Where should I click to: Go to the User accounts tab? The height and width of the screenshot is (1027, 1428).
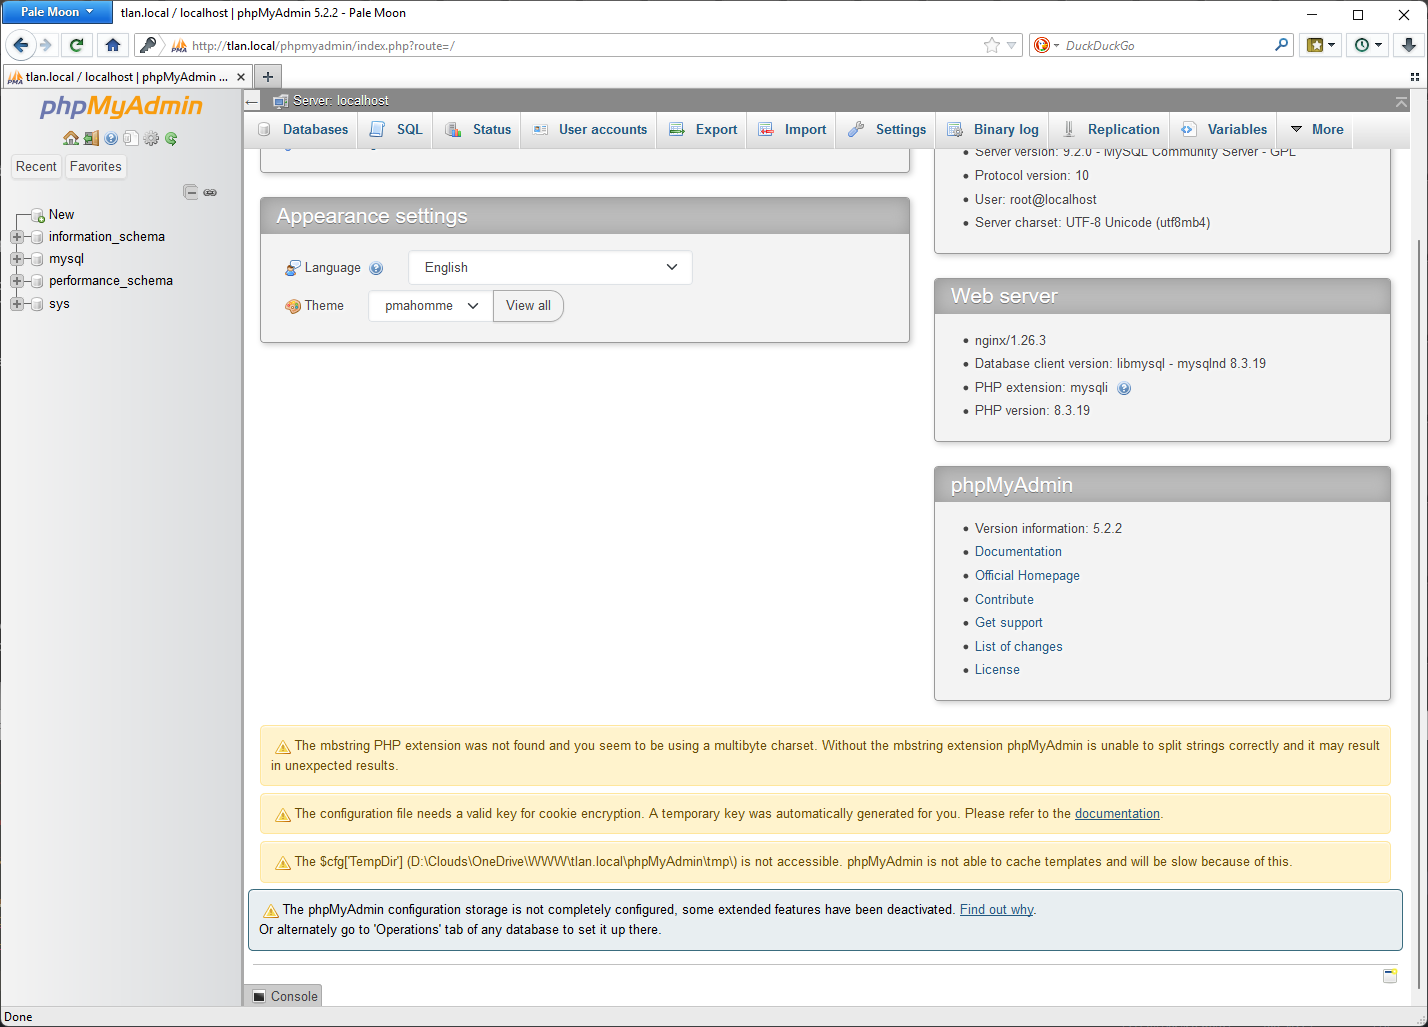pos(590,129)
